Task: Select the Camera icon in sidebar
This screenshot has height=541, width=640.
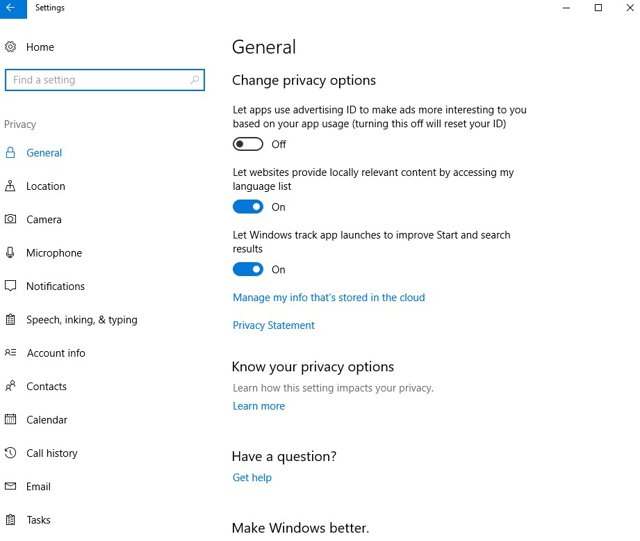Action: [10, 219]
